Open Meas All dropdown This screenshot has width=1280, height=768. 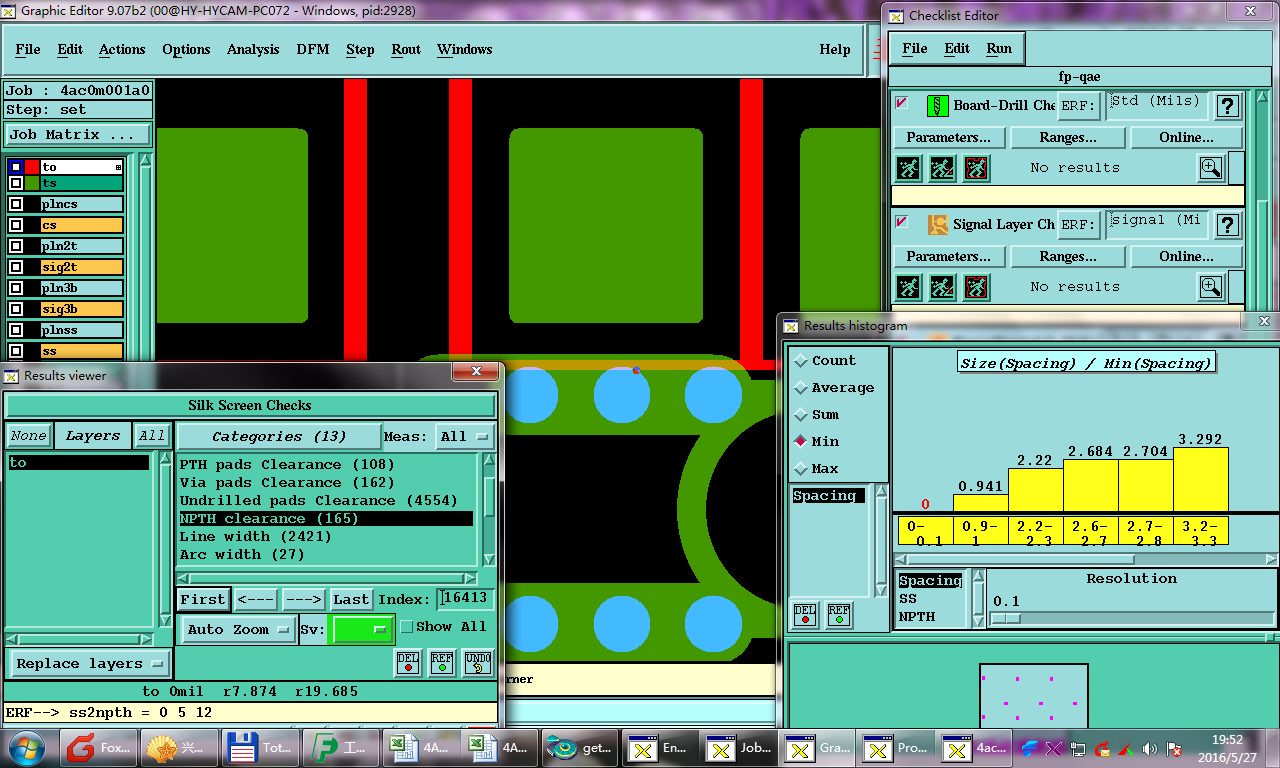pos(465,436)
